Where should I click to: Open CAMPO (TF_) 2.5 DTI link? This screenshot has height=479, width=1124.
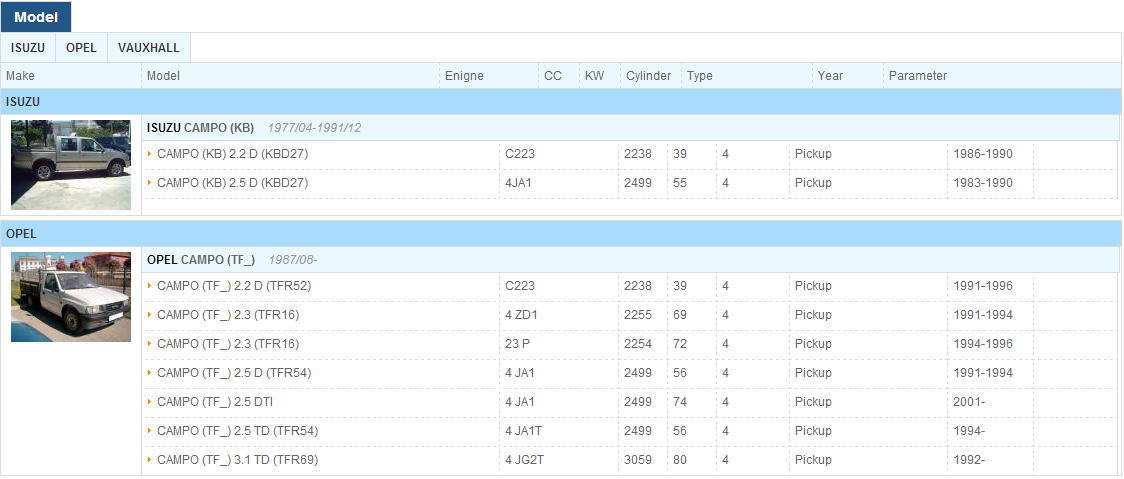pos(215,402)
